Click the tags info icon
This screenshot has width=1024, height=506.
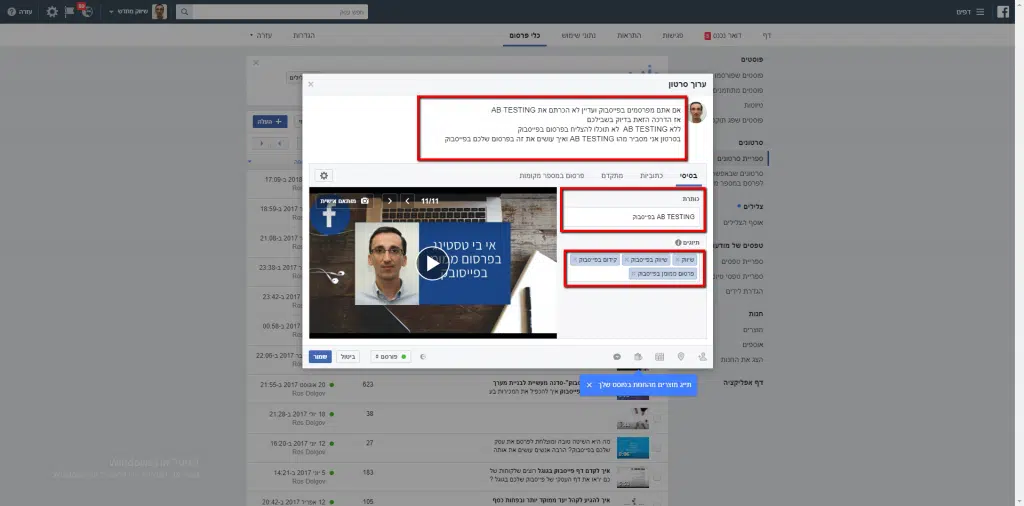click(679, 242)
